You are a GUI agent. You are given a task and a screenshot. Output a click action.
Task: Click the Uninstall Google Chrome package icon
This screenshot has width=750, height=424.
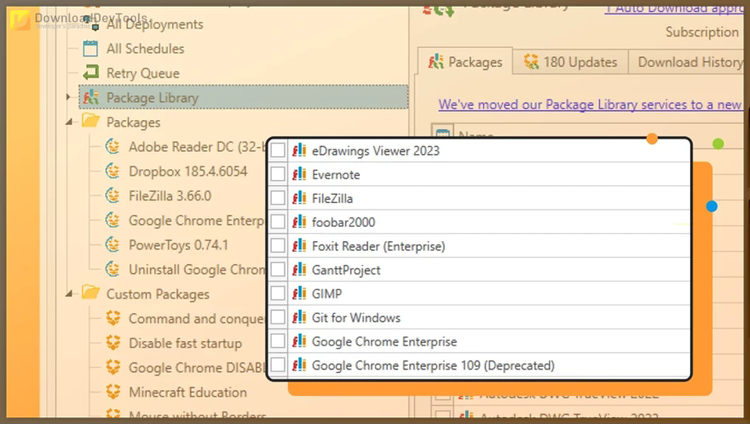tap(113, 269)
